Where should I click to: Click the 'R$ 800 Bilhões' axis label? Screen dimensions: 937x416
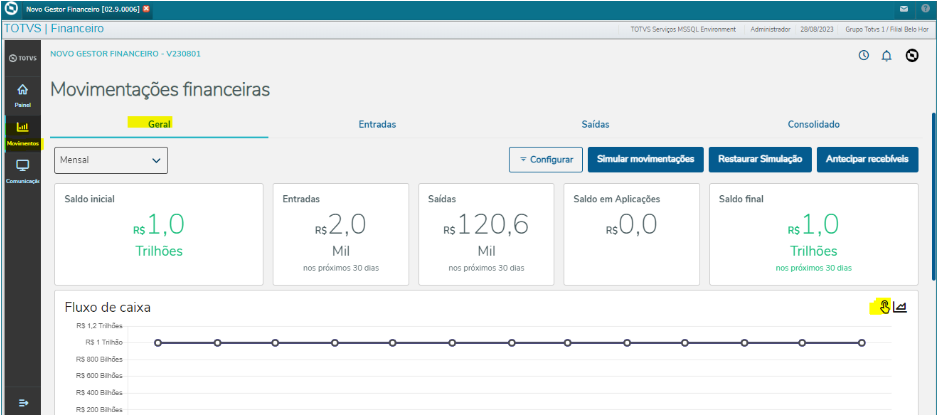click(99, 360)
